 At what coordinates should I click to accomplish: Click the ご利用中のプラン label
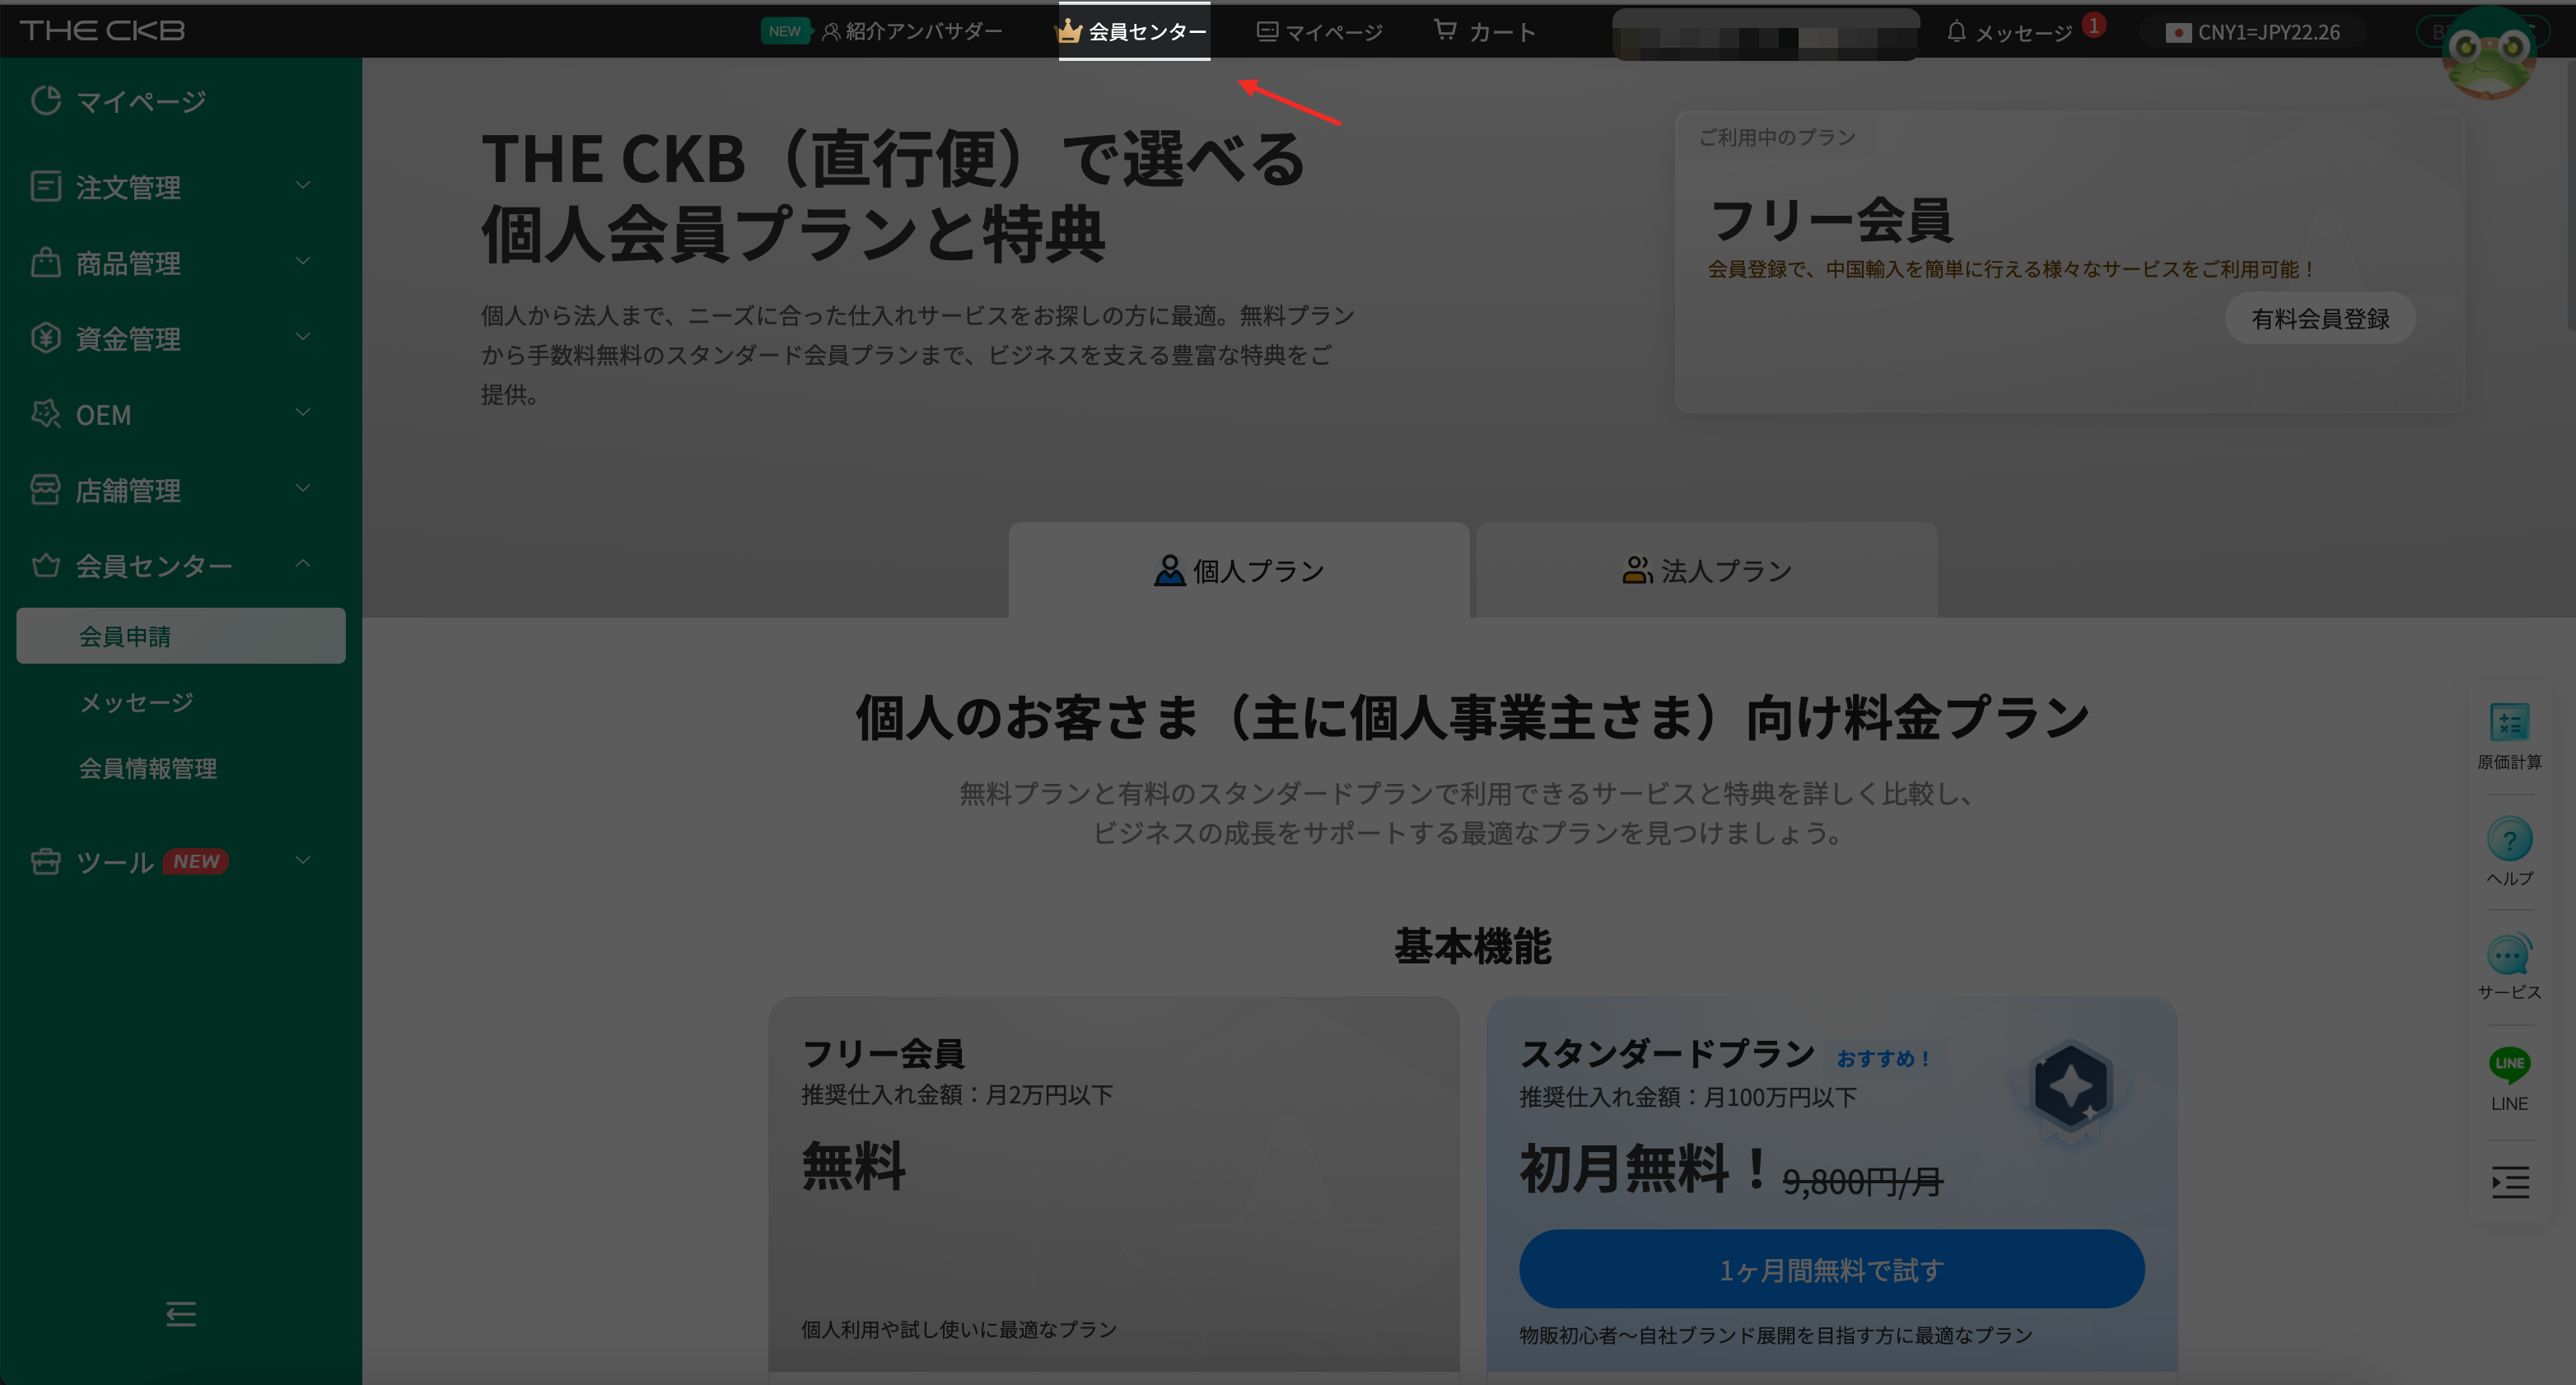coord(1777,137)
